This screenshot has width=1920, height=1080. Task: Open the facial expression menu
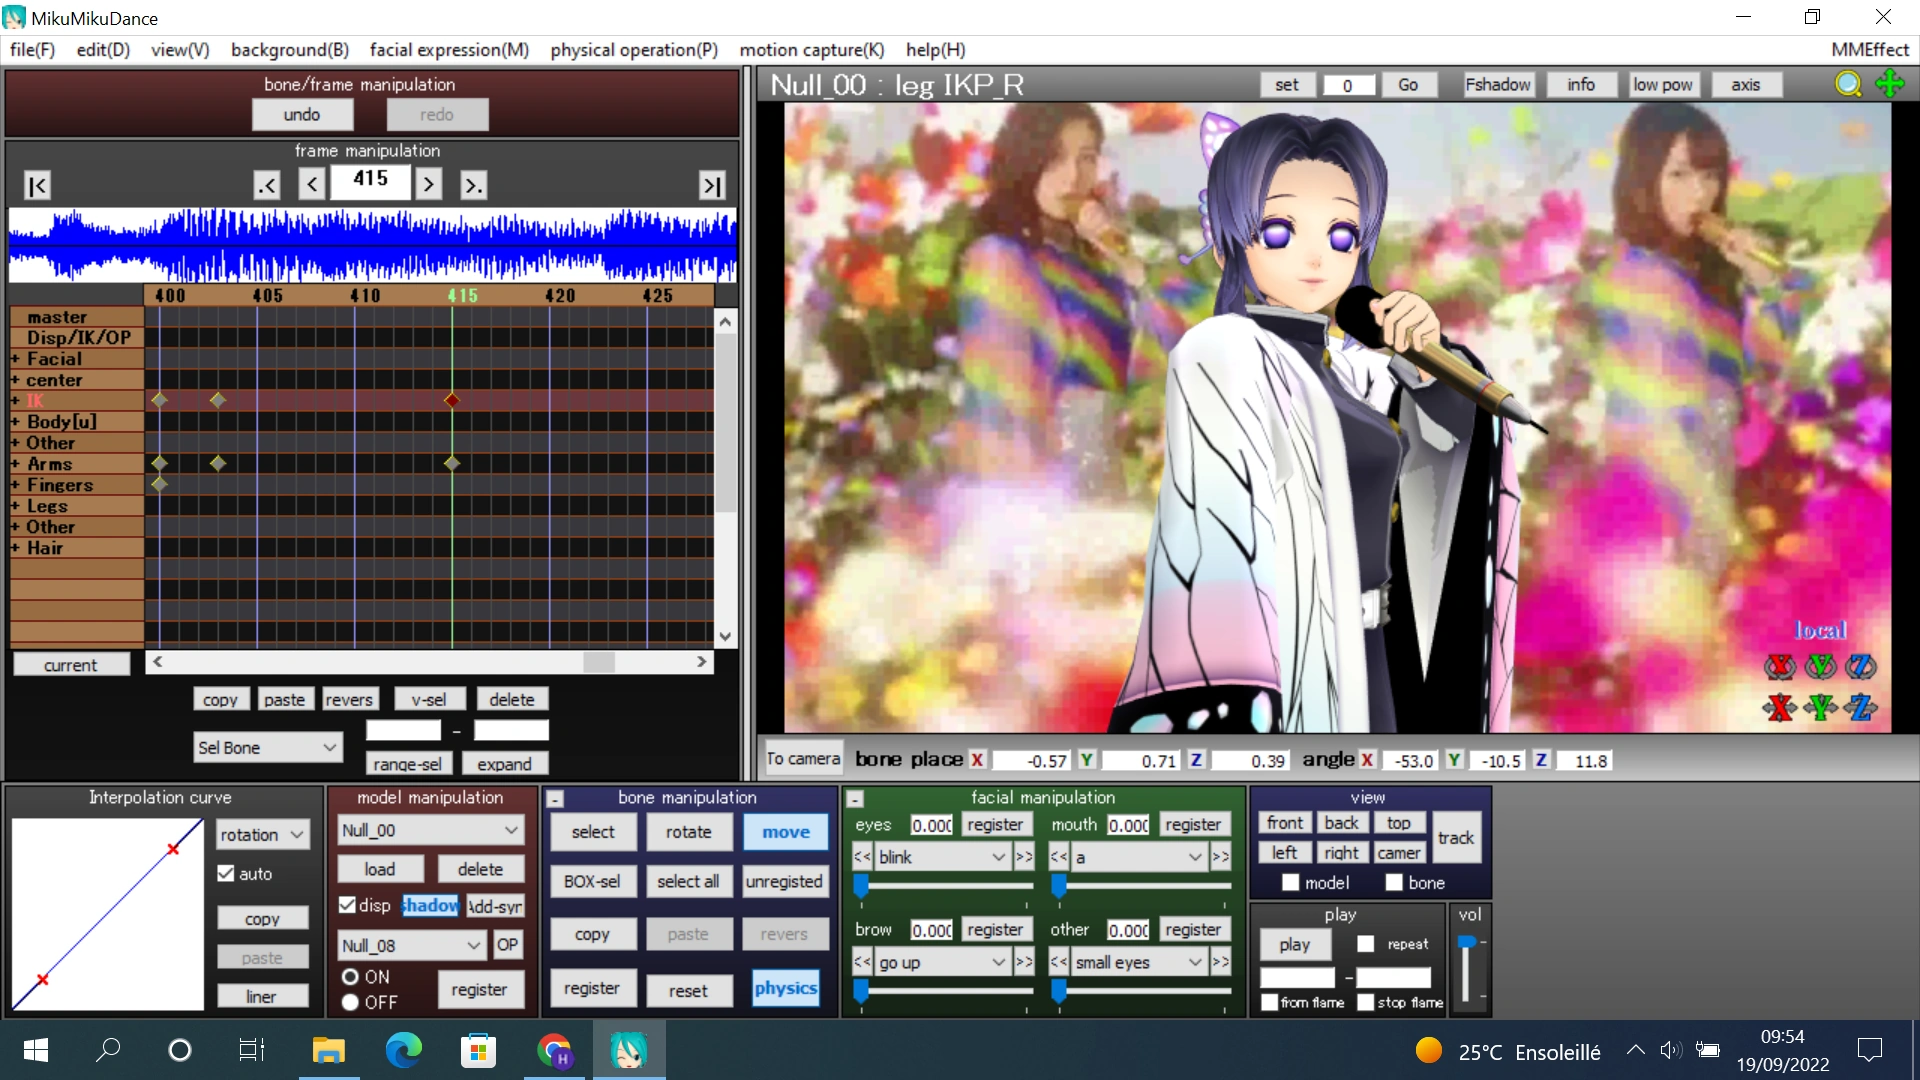(x=449, y=50)
